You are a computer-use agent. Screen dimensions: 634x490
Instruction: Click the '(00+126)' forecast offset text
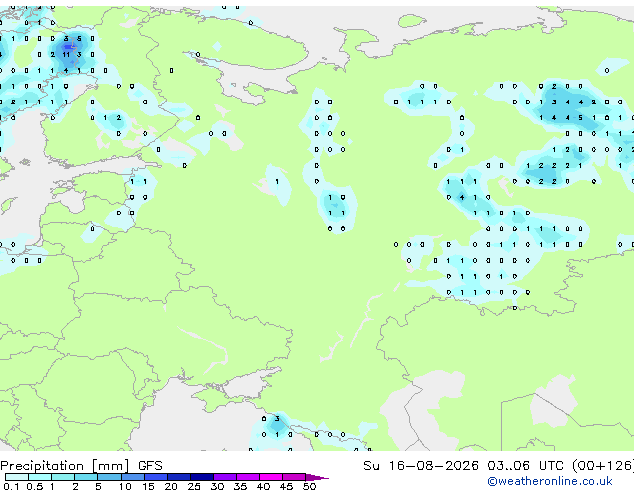point(603,465)
